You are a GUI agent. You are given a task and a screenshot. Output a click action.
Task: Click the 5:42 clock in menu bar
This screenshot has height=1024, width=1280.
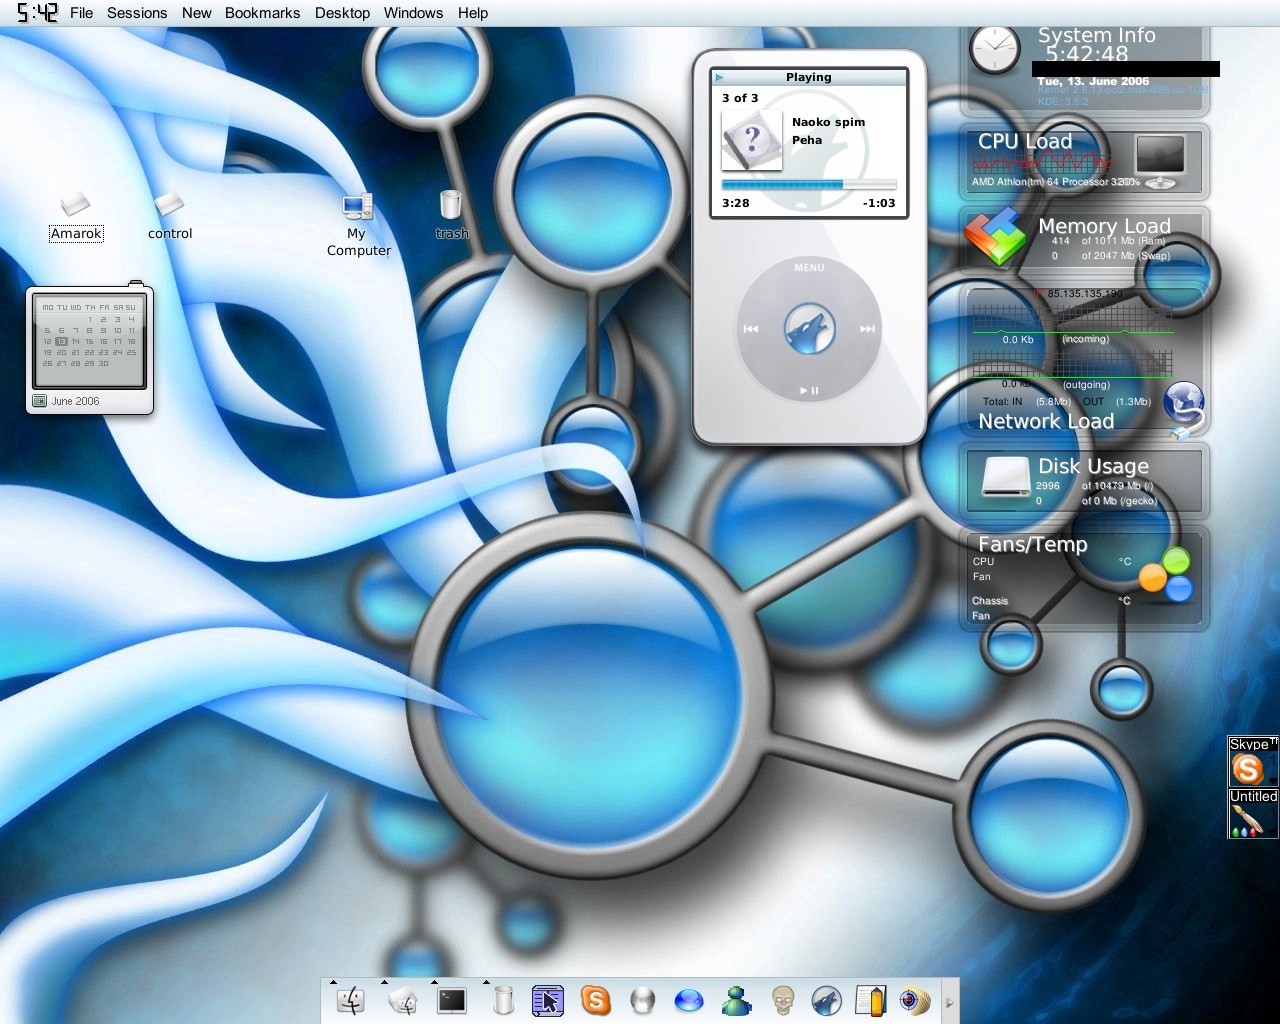pyautogui.click(x=37, y=13)
